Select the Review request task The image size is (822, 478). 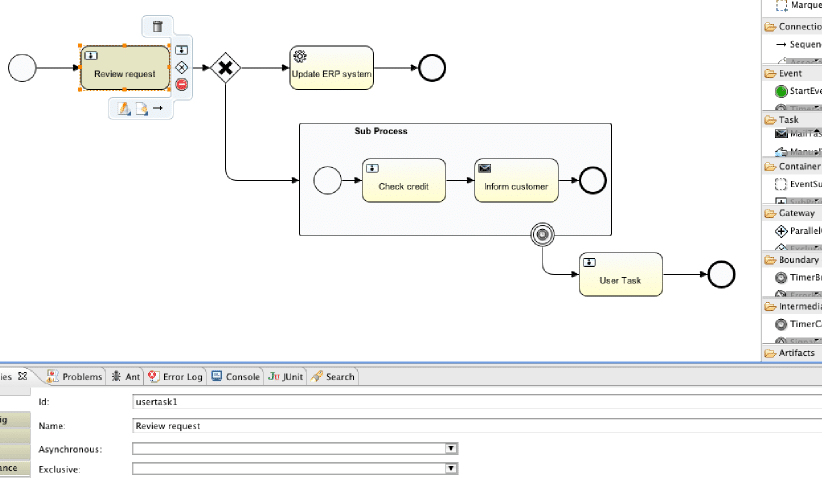point(125,68)
